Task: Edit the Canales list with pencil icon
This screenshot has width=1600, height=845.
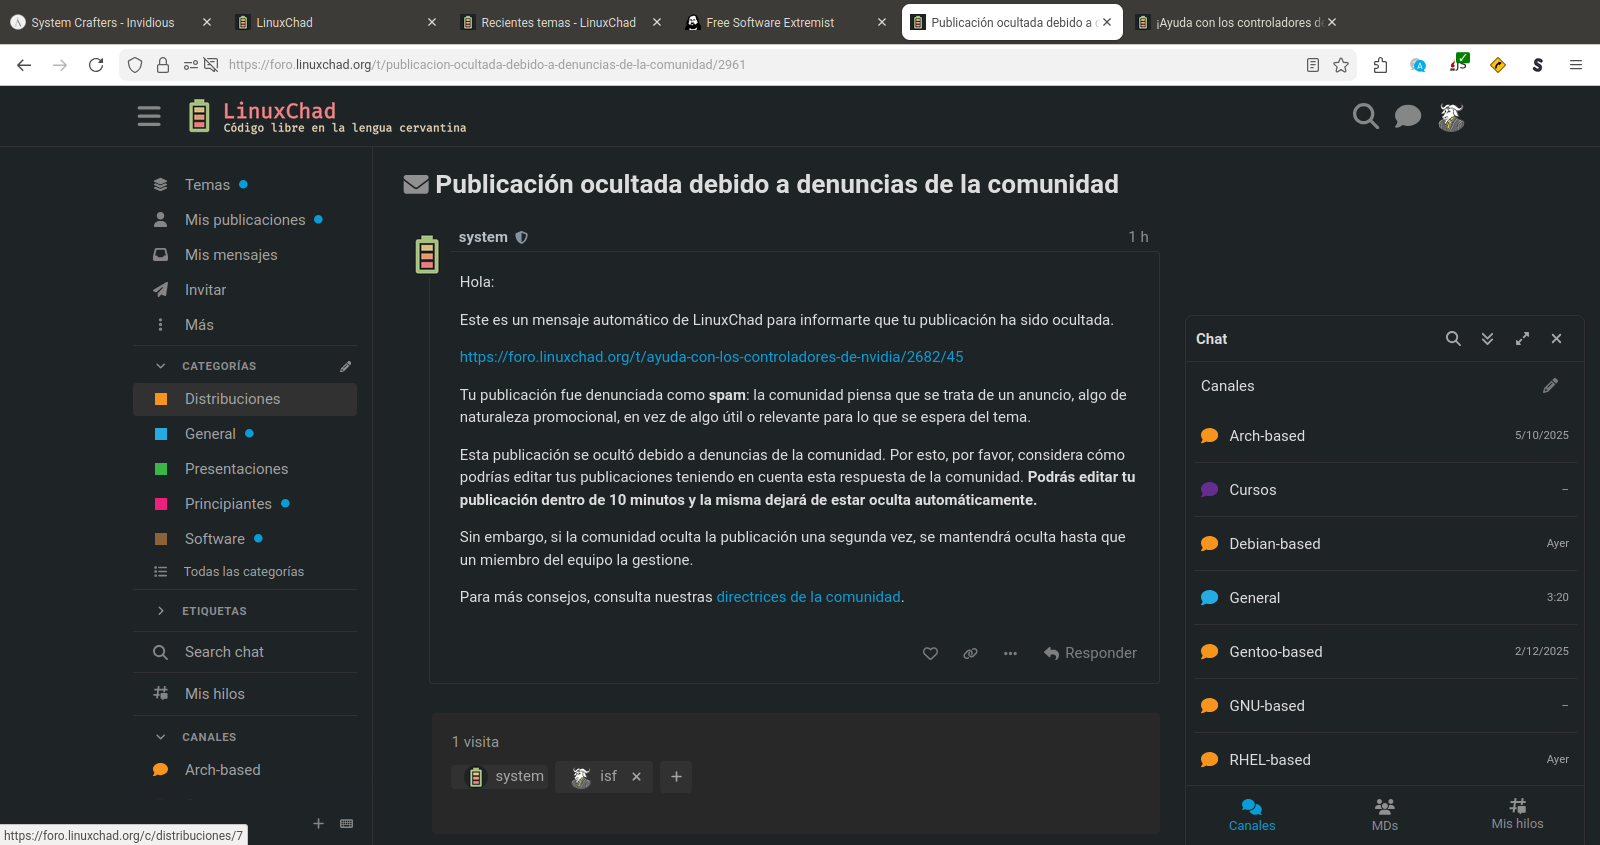Action: pyautogui.click(x=1550, y=386)
